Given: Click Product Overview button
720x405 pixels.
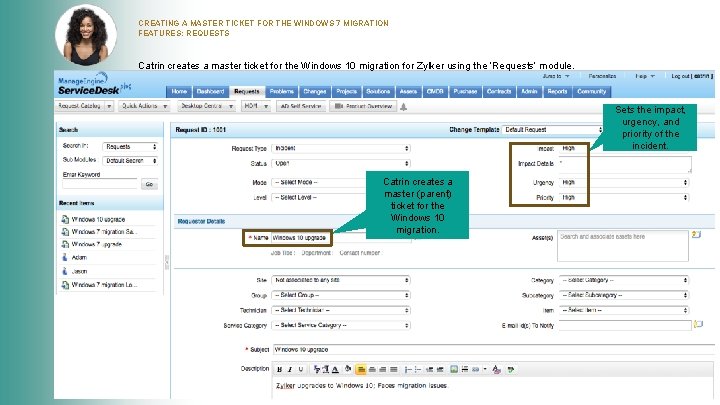Looking at the screenshot, I should (363, 106).
